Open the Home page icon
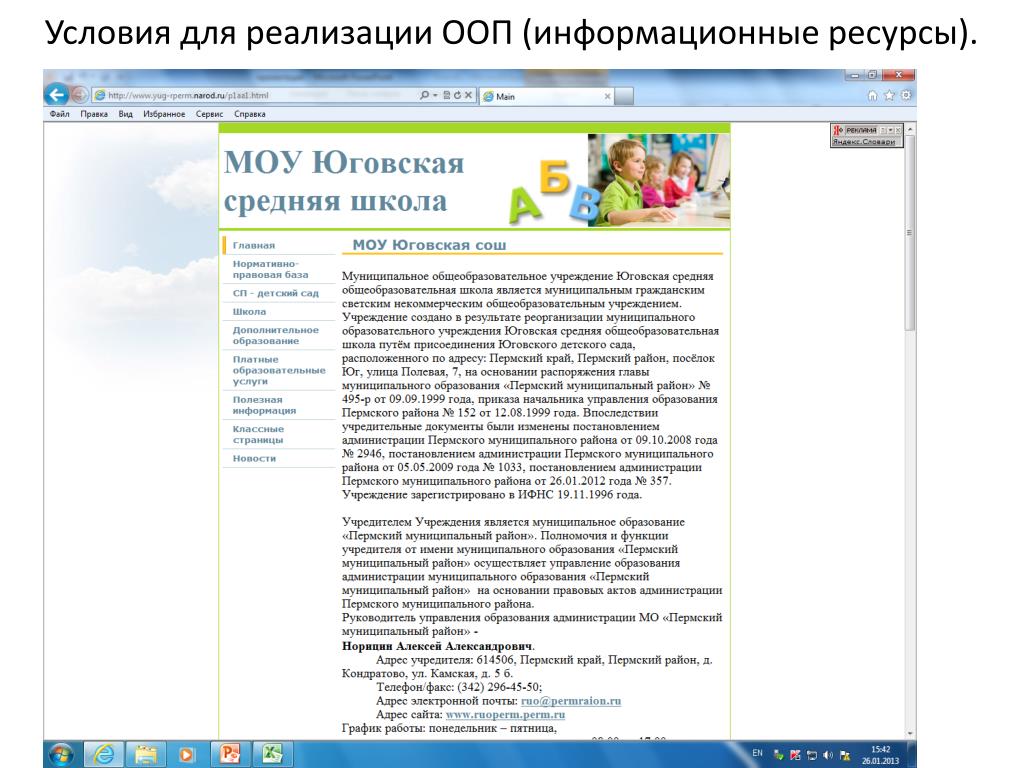This screenshot has width=1024, height=768. pos(872,95)
